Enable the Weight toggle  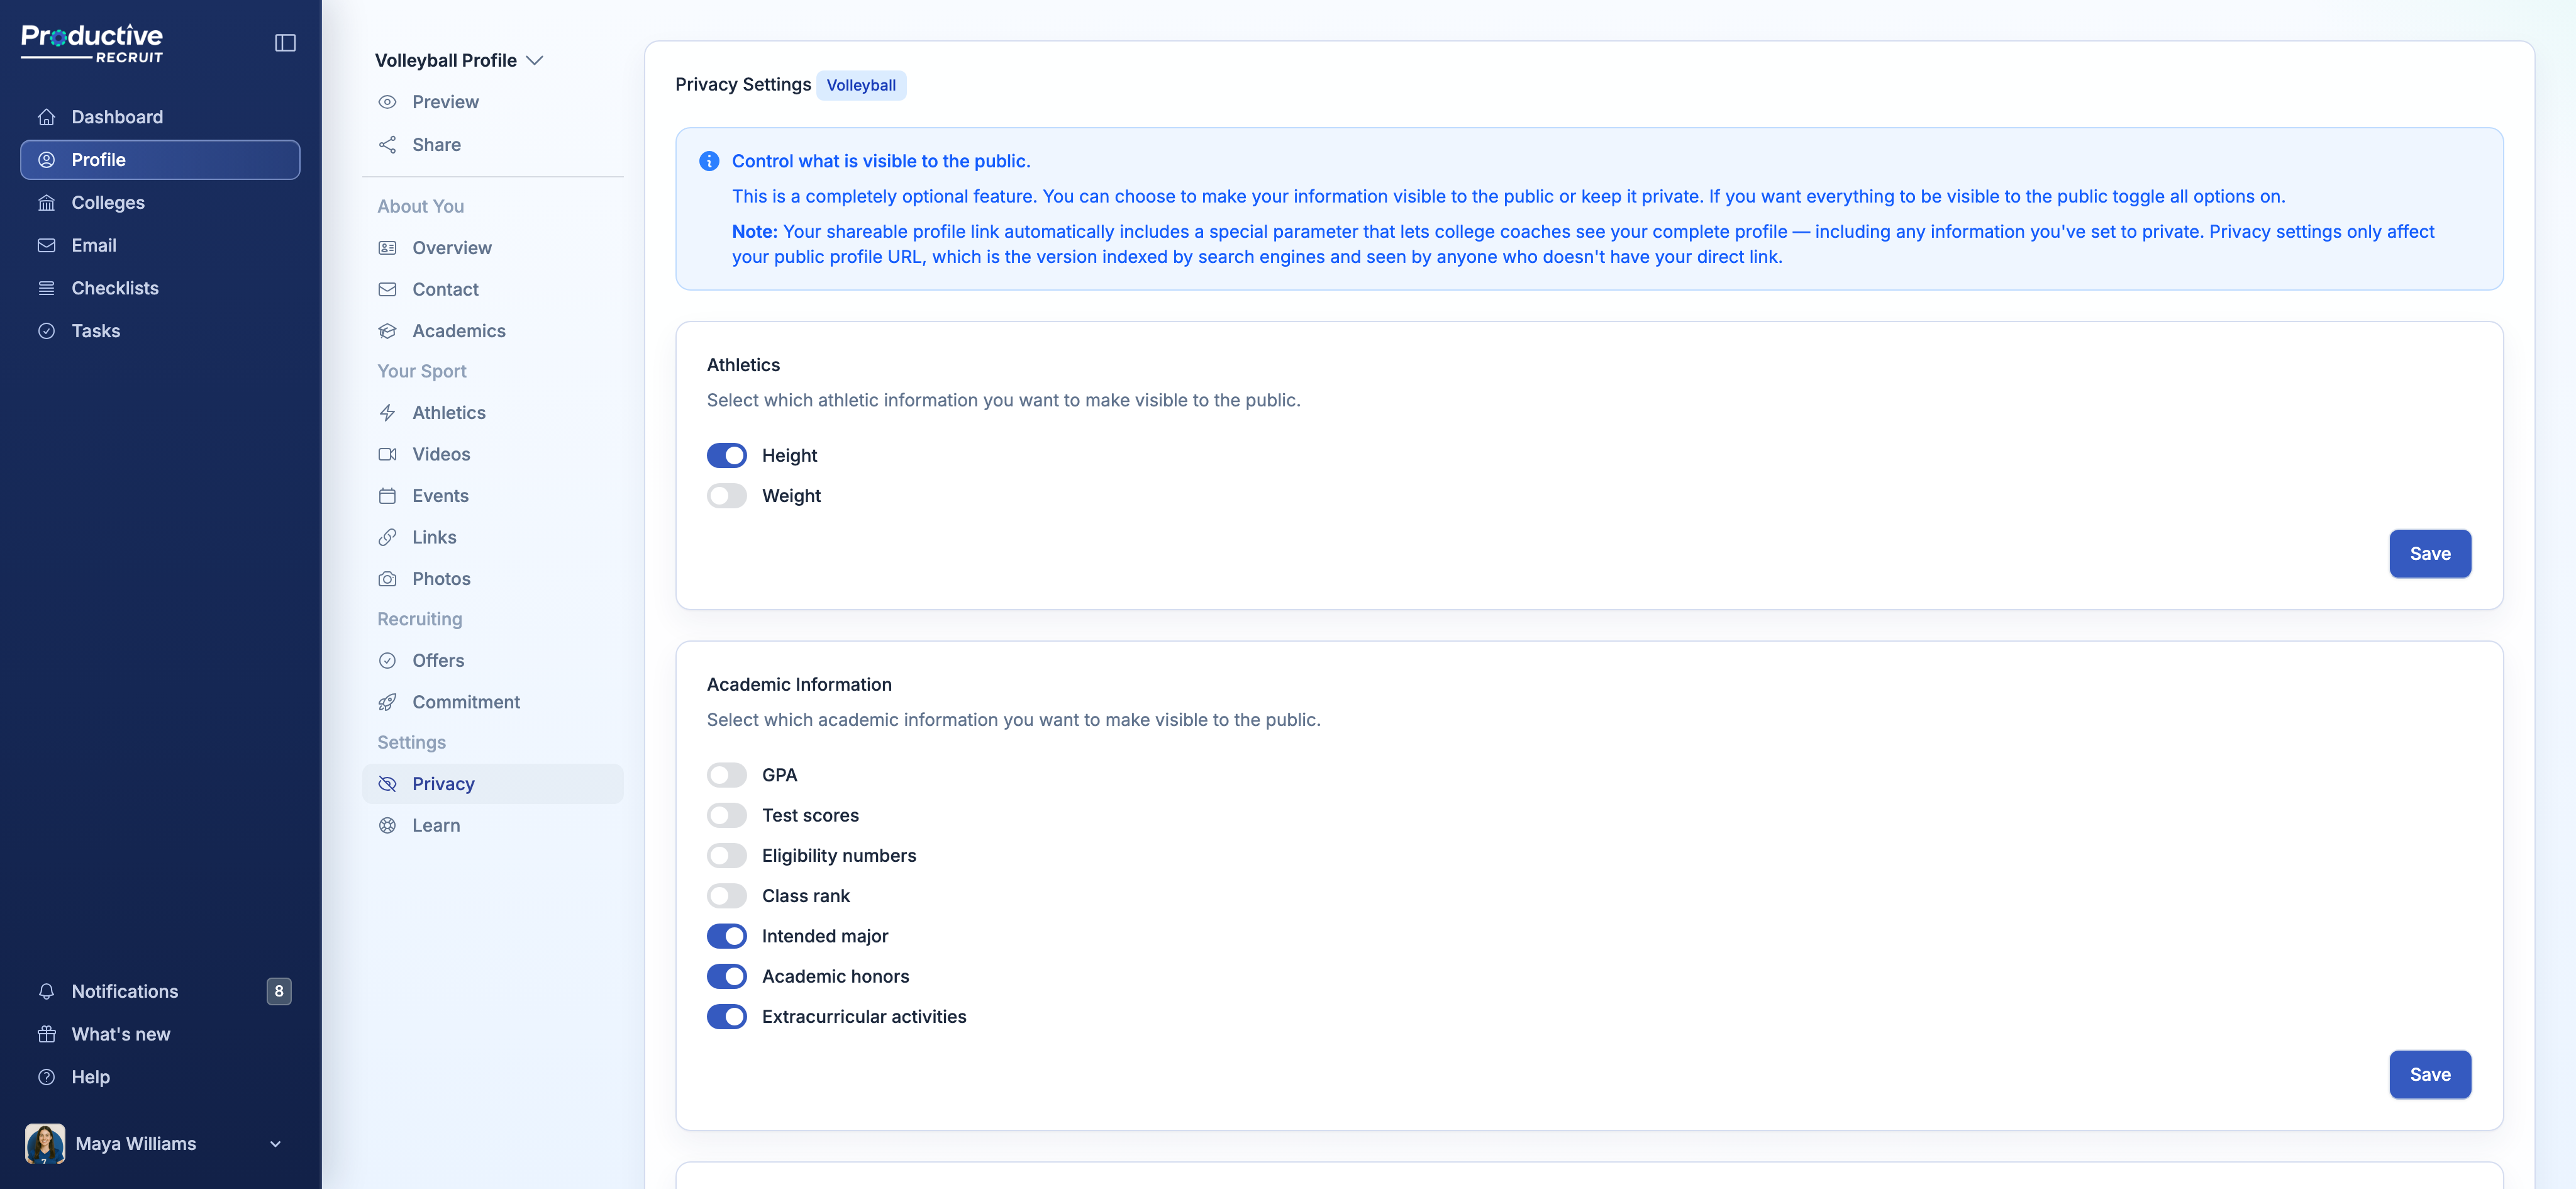(x=727, y=496)
